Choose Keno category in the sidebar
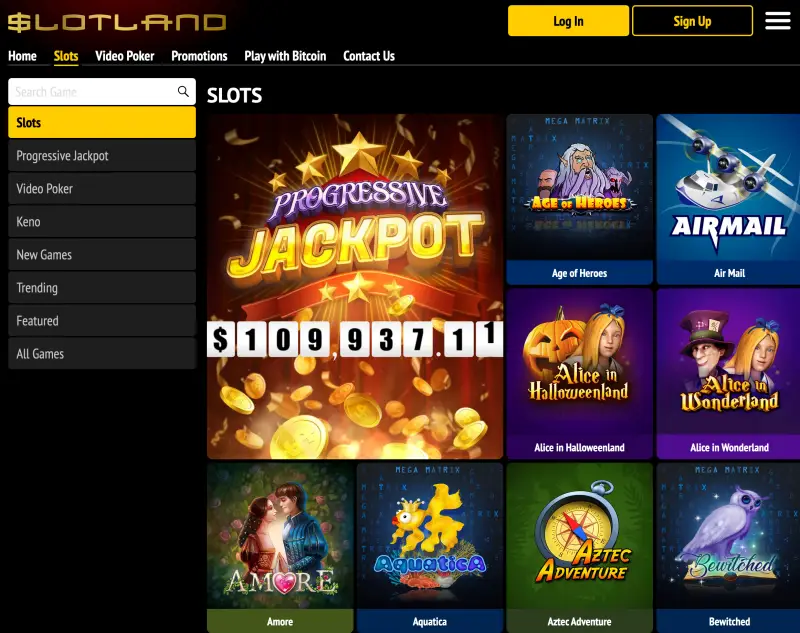 (x=102, y=221)
